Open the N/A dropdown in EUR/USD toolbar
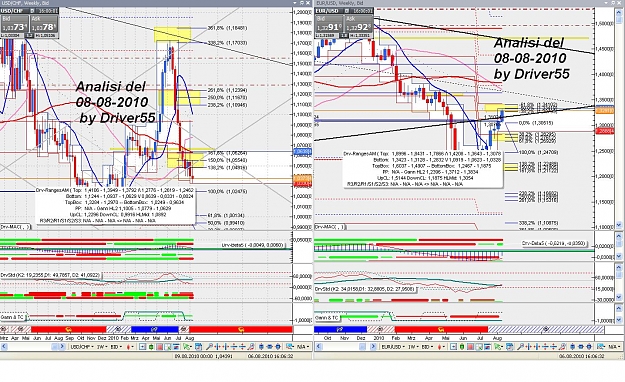 coord(615,347)
